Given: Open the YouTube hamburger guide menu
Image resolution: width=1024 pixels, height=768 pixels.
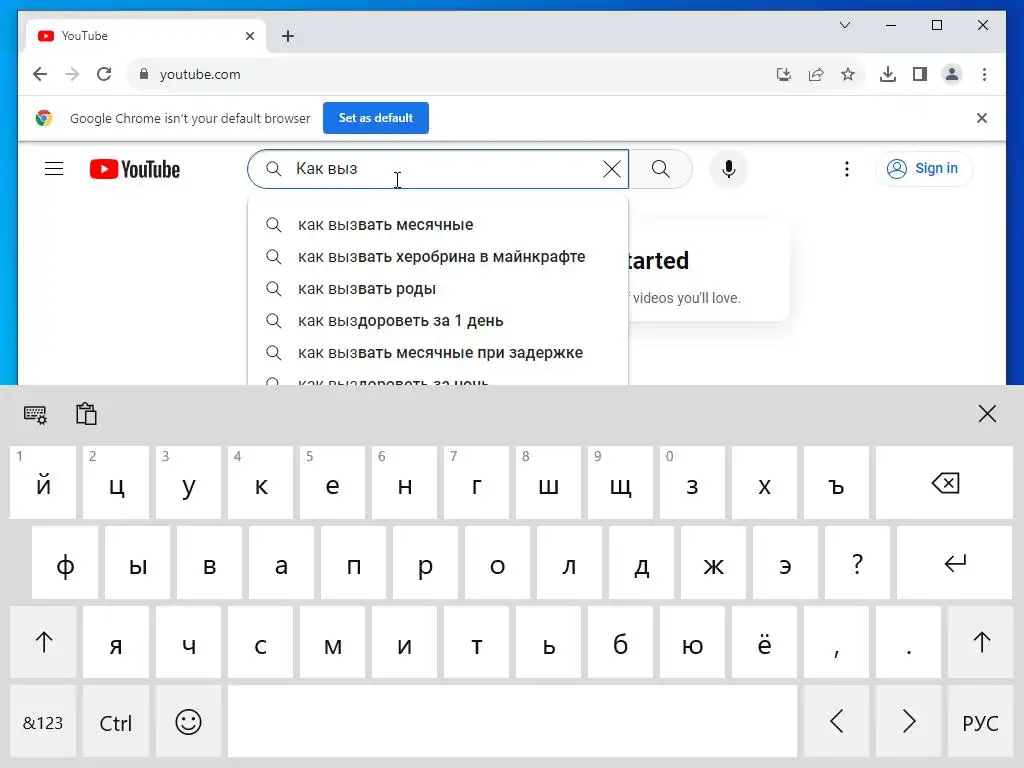Looking at the screenshot, I should pyautogui.click(x=54, y=169).
